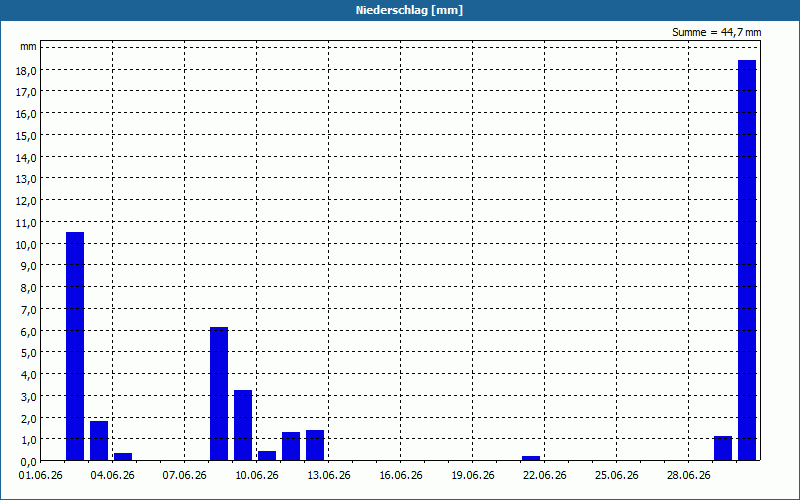Click the 14,0 y-axis value
The width and height of the screenshot is (800, 500).
click(x=26, y=157)
